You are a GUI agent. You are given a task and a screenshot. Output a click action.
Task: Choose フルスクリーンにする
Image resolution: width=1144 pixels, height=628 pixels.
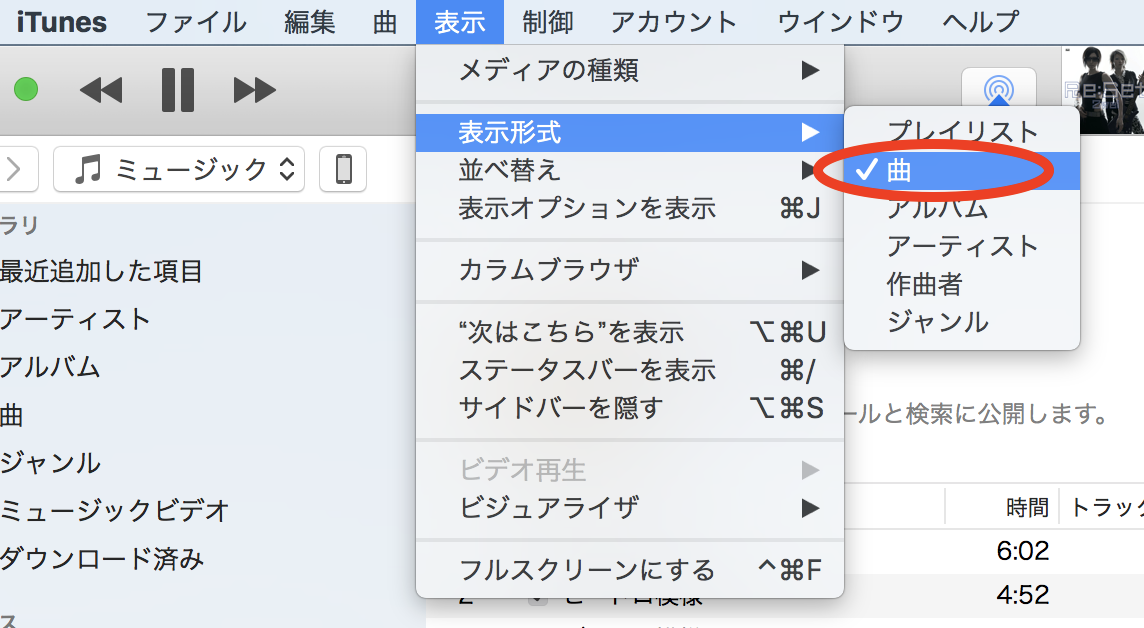[630, 570]
